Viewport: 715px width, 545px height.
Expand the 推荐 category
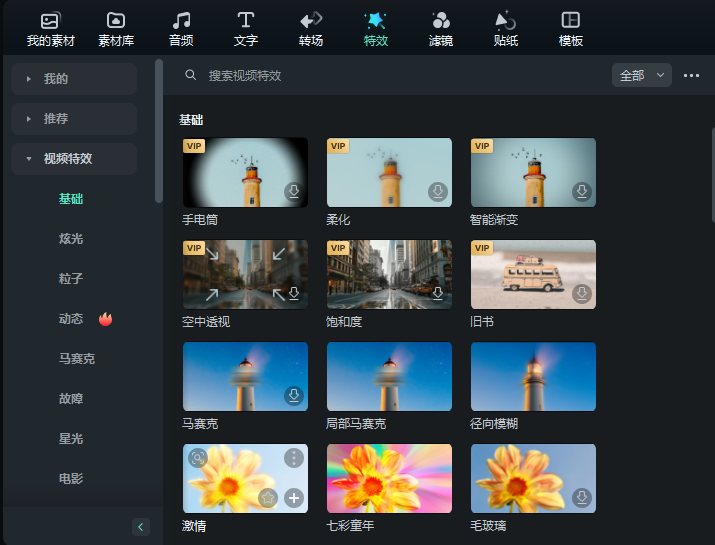(x=74, y=119)
